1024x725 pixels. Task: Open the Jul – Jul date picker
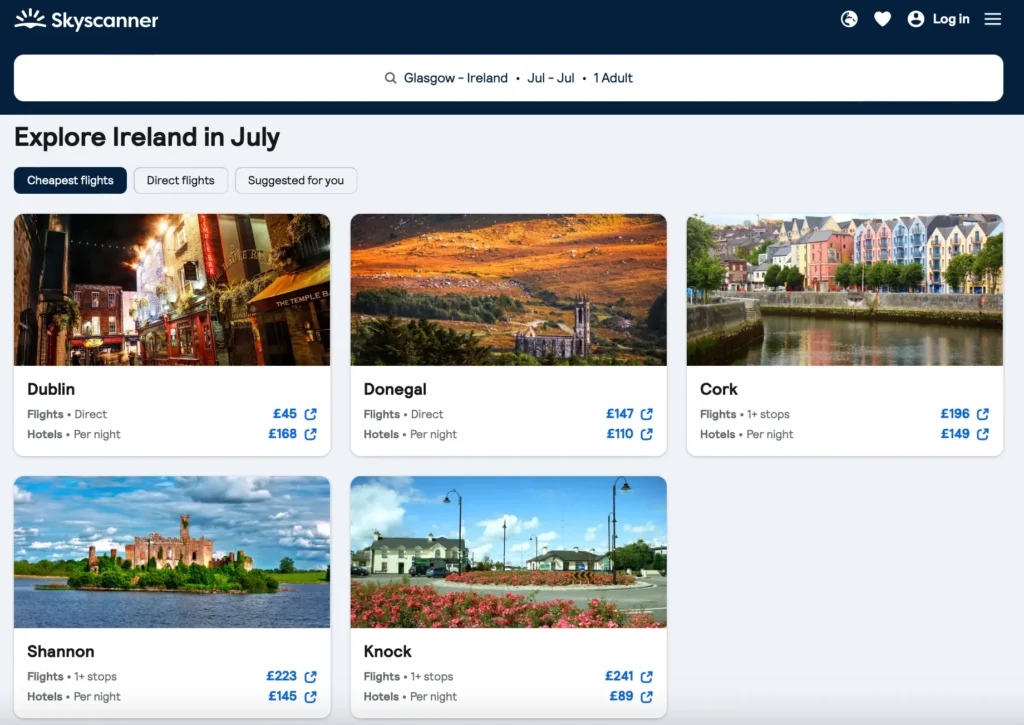(551, 77)
